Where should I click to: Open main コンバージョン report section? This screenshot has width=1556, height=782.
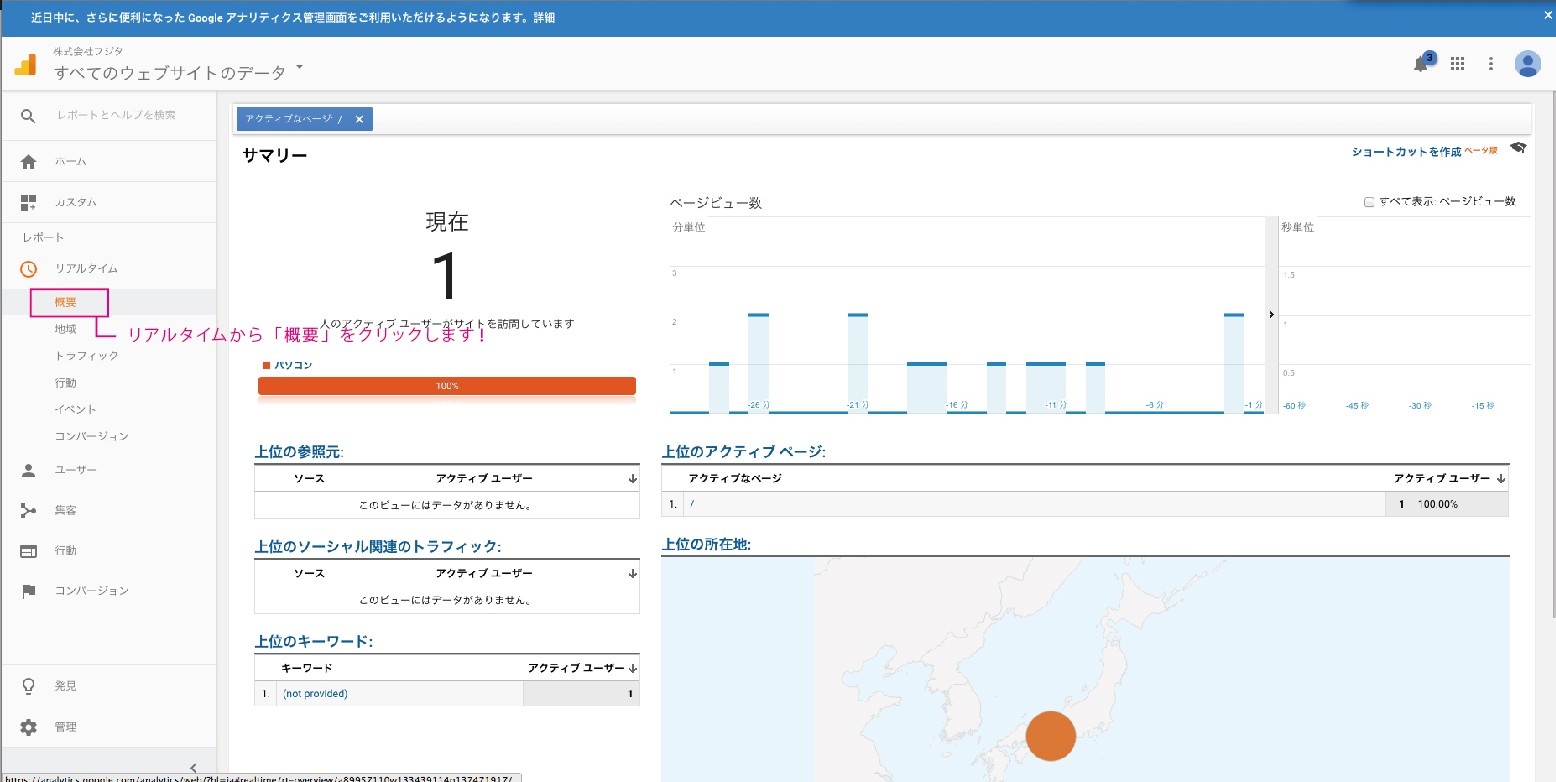pos(92,591)
